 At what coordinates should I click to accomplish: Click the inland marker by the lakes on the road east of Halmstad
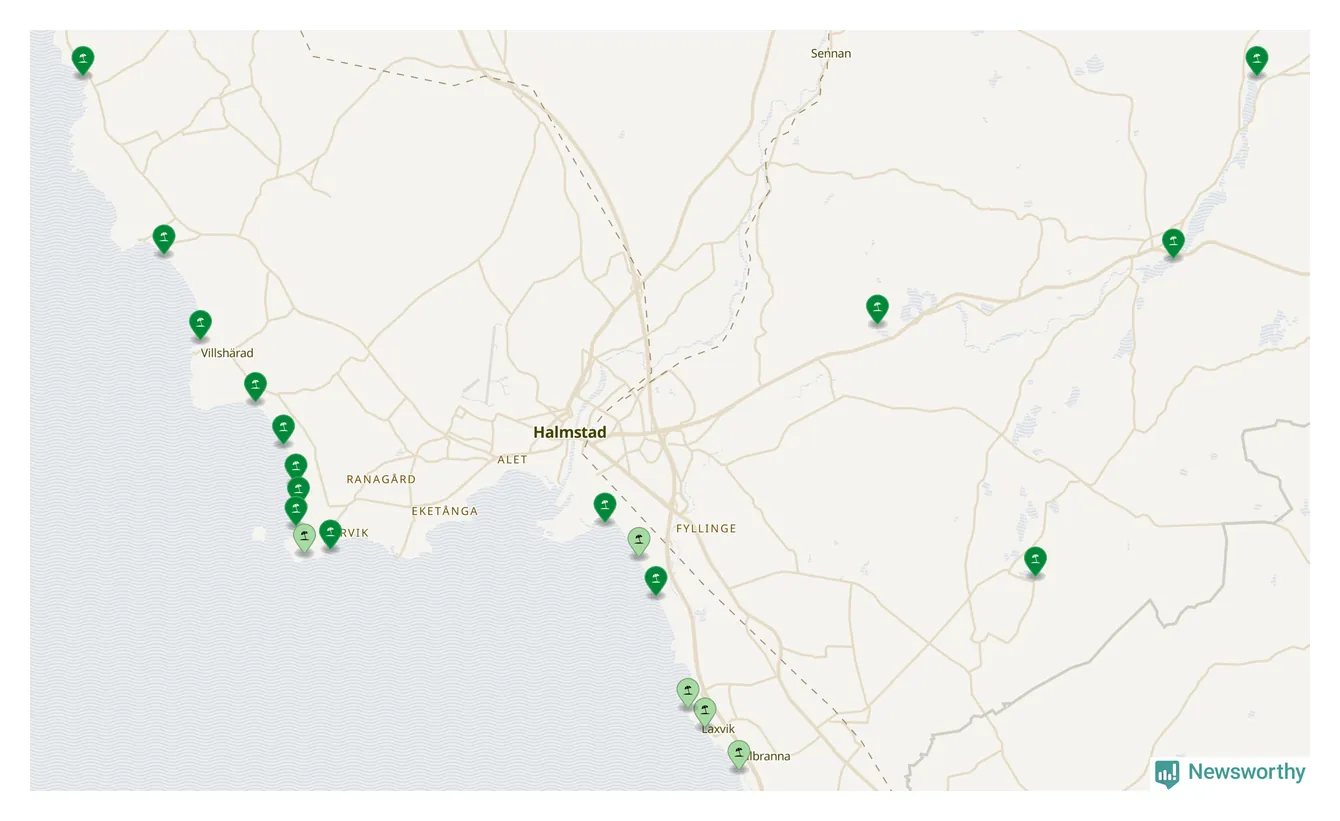click(x=877, y=309)
